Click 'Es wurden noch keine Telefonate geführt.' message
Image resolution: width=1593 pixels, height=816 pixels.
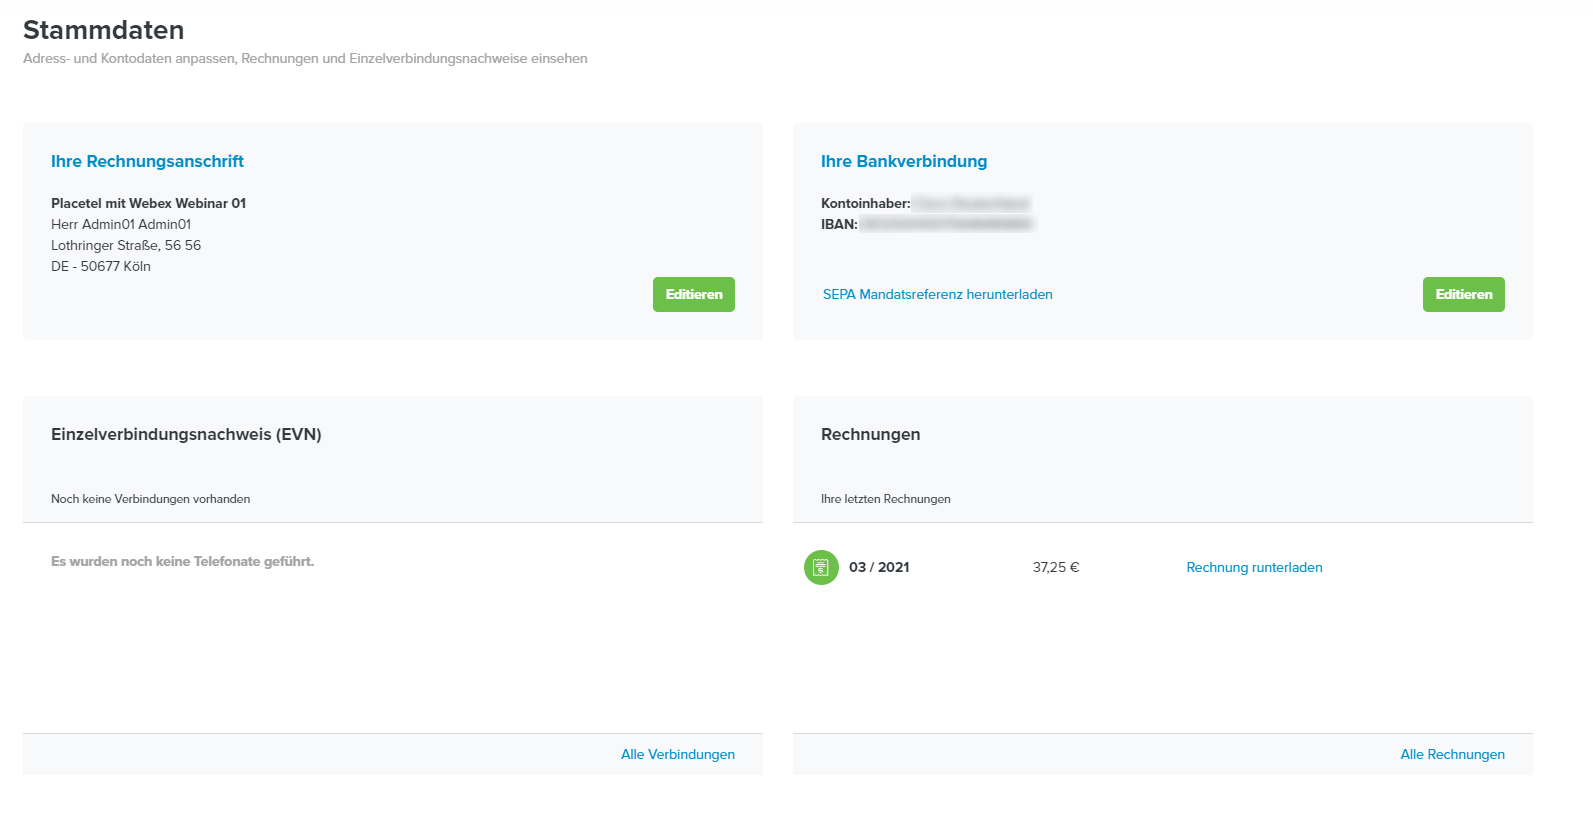click(x=182, y=561)
